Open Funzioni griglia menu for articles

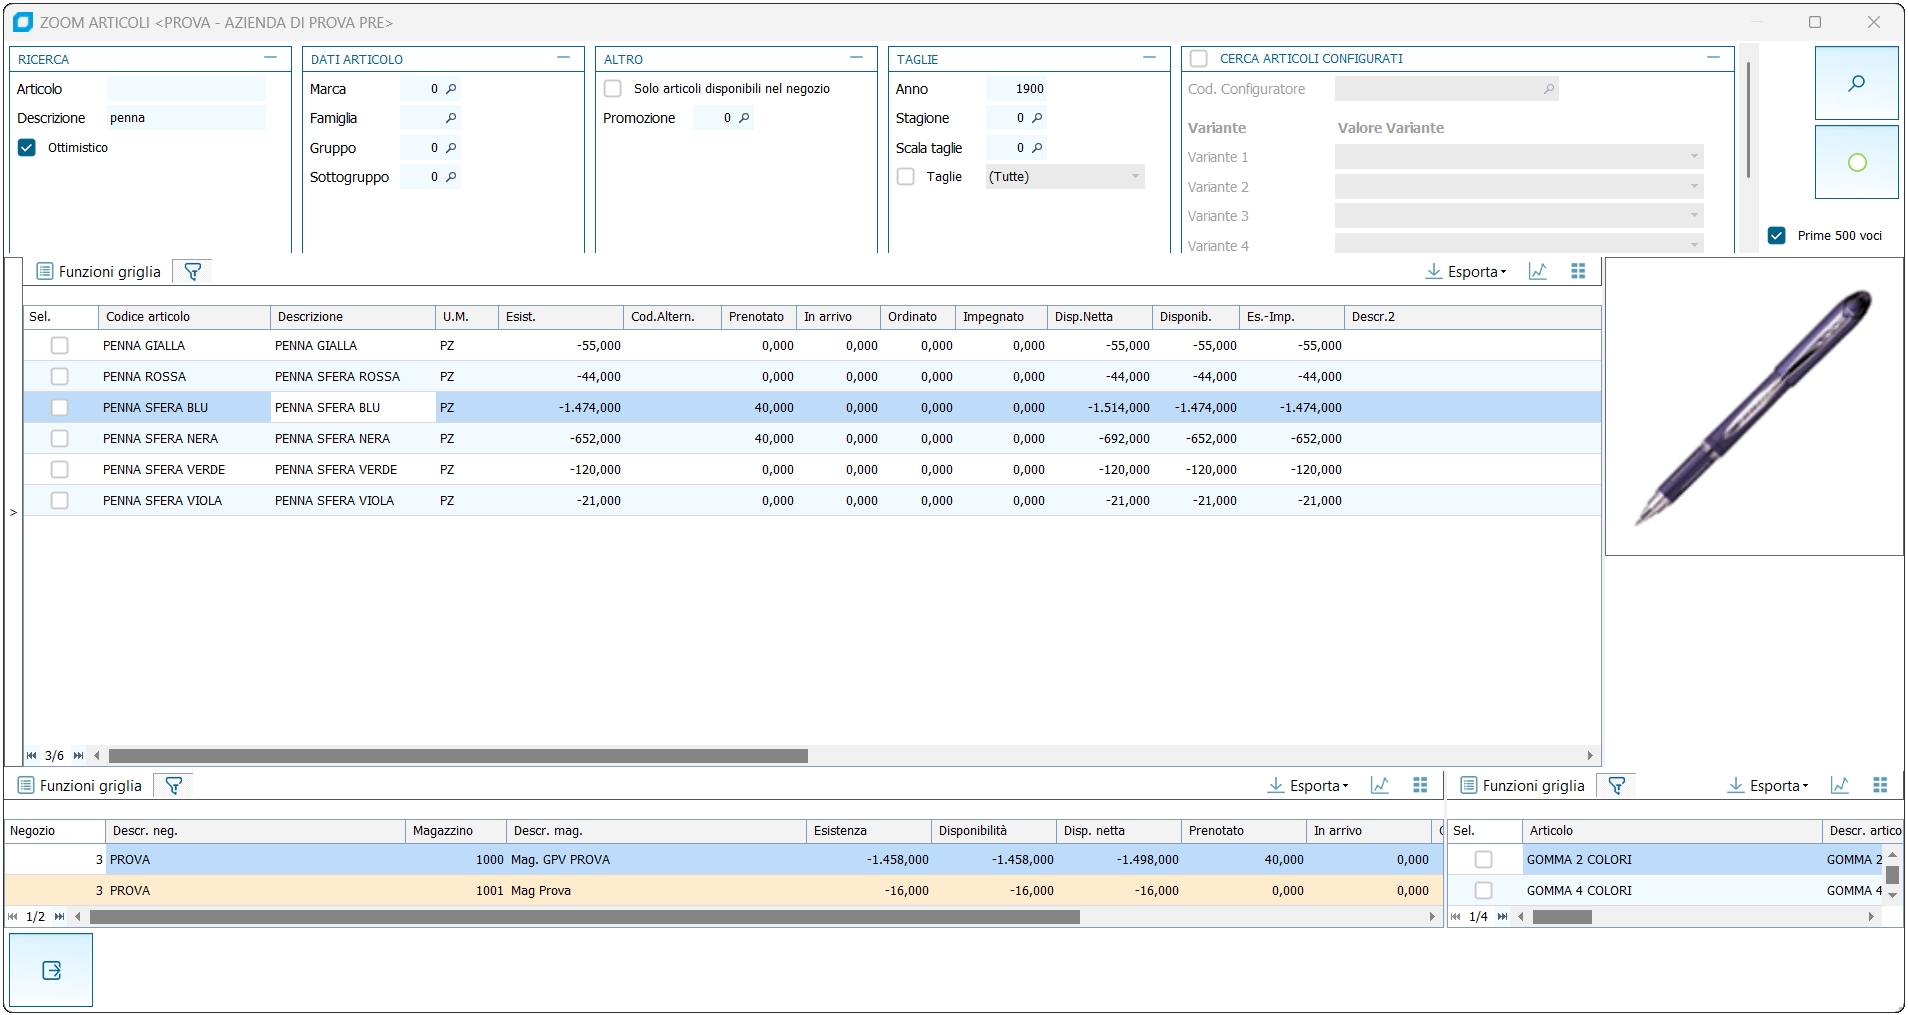click(99, 271)
